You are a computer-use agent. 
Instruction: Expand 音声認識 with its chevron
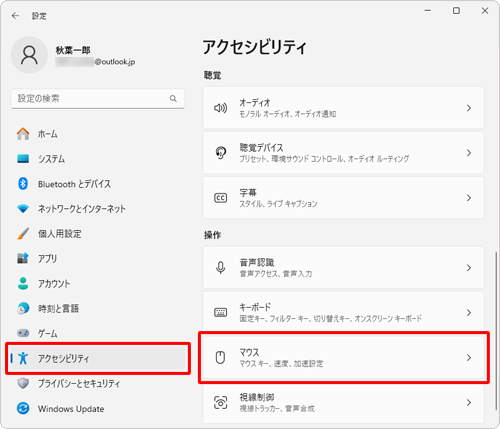coord(469,268)
